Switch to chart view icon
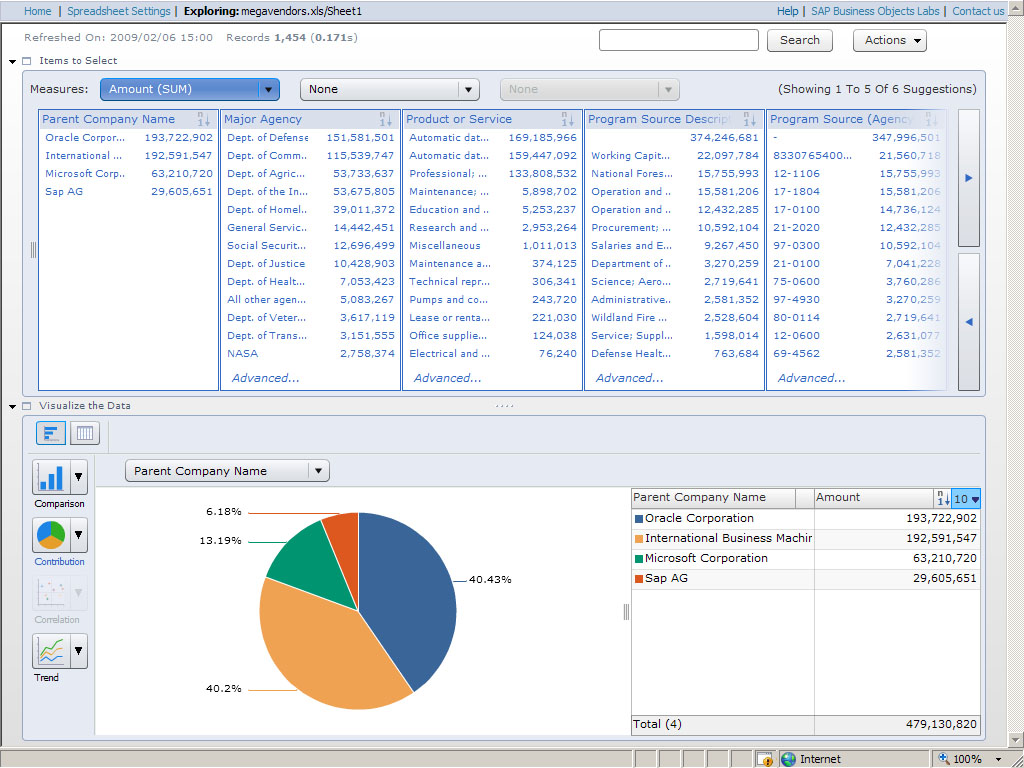1024x768 pixels. (51, 433)
